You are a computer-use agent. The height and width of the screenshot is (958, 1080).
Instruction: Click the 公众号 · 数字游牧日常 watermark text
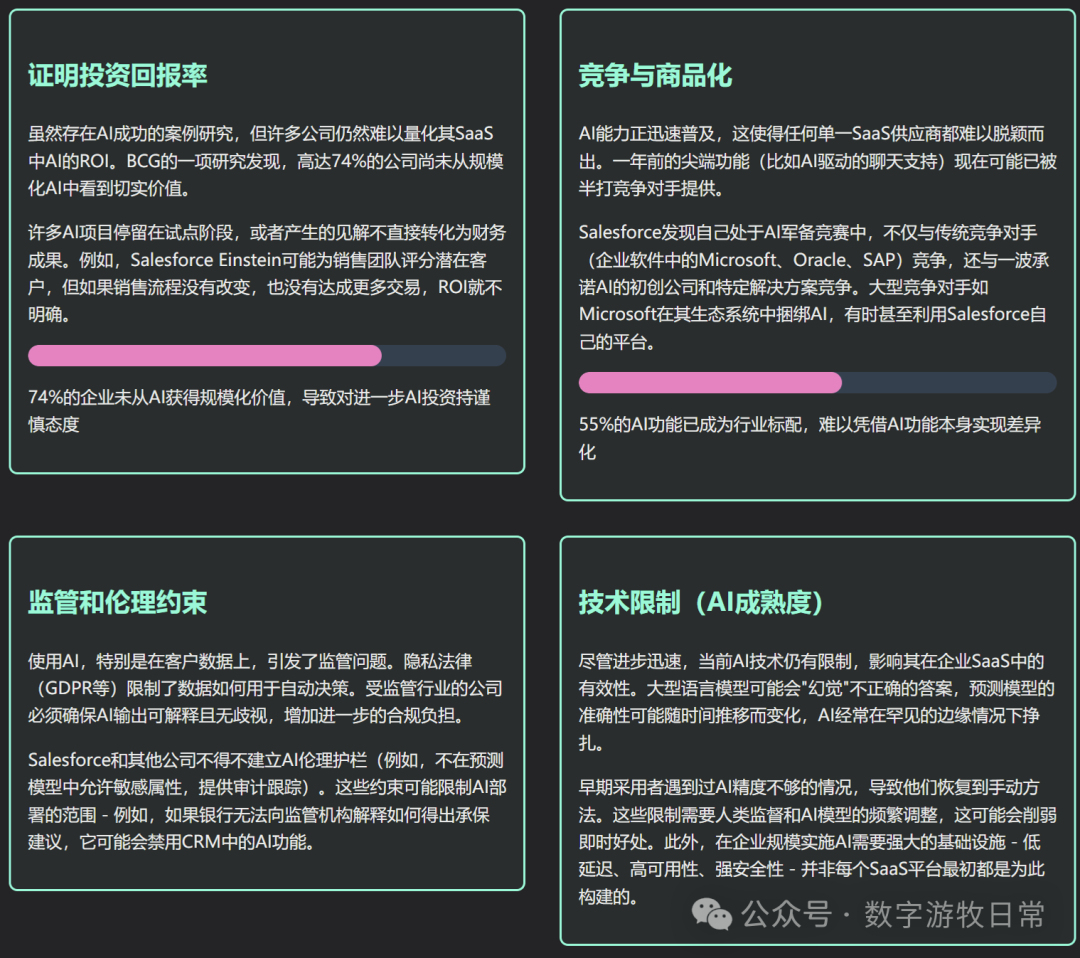tap(892, 914)
